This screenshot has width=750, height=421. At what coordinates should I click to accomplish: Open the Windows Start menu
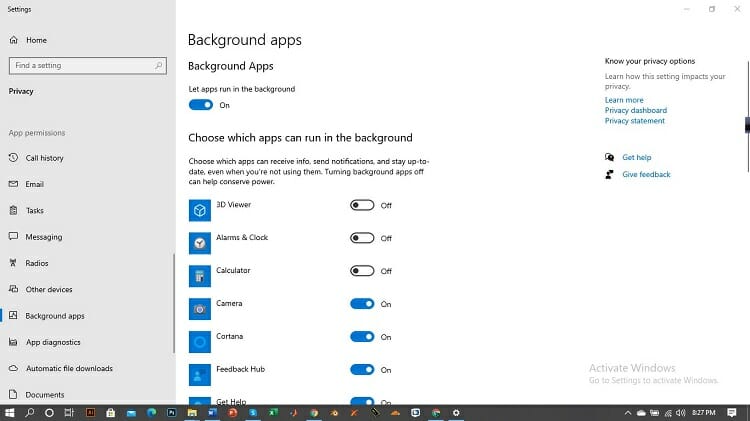(10, 412)
